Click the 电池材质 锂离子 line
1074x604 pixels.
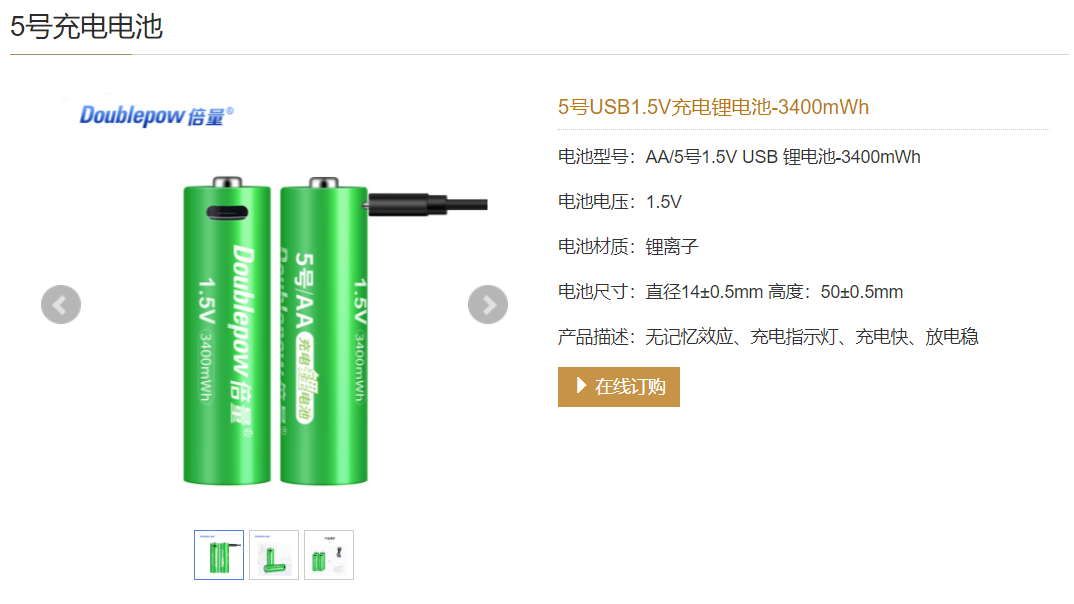coord(628,247)
